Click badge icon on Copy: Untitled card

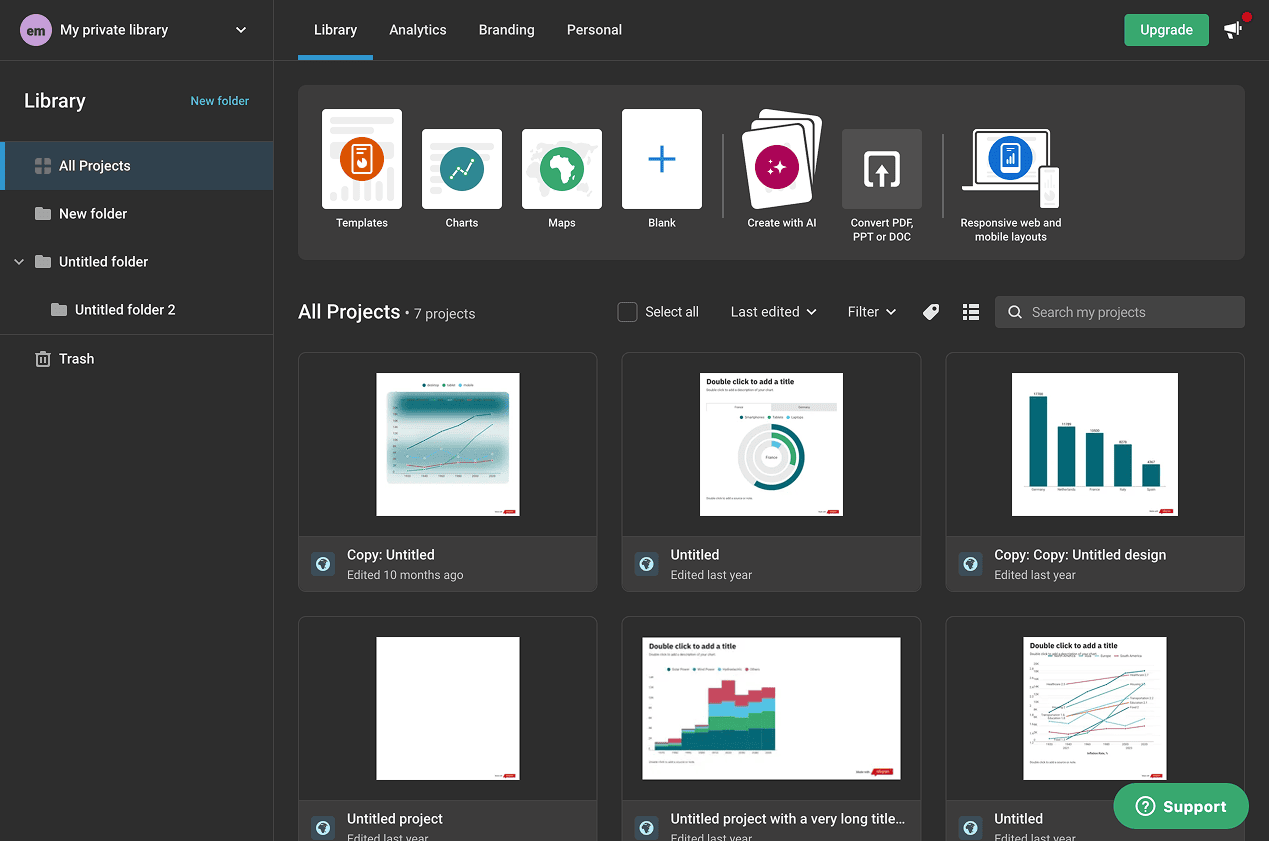[323, 564]
